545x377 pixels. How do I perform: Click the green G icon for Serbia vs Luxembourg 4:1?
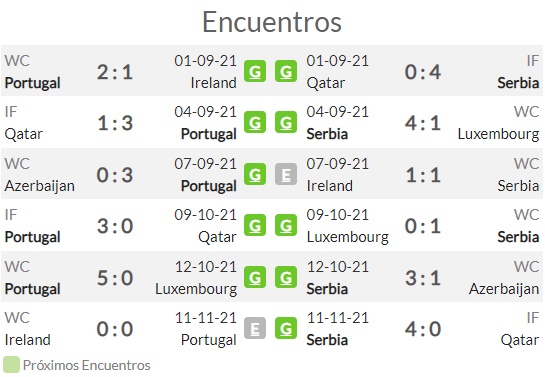286,122
